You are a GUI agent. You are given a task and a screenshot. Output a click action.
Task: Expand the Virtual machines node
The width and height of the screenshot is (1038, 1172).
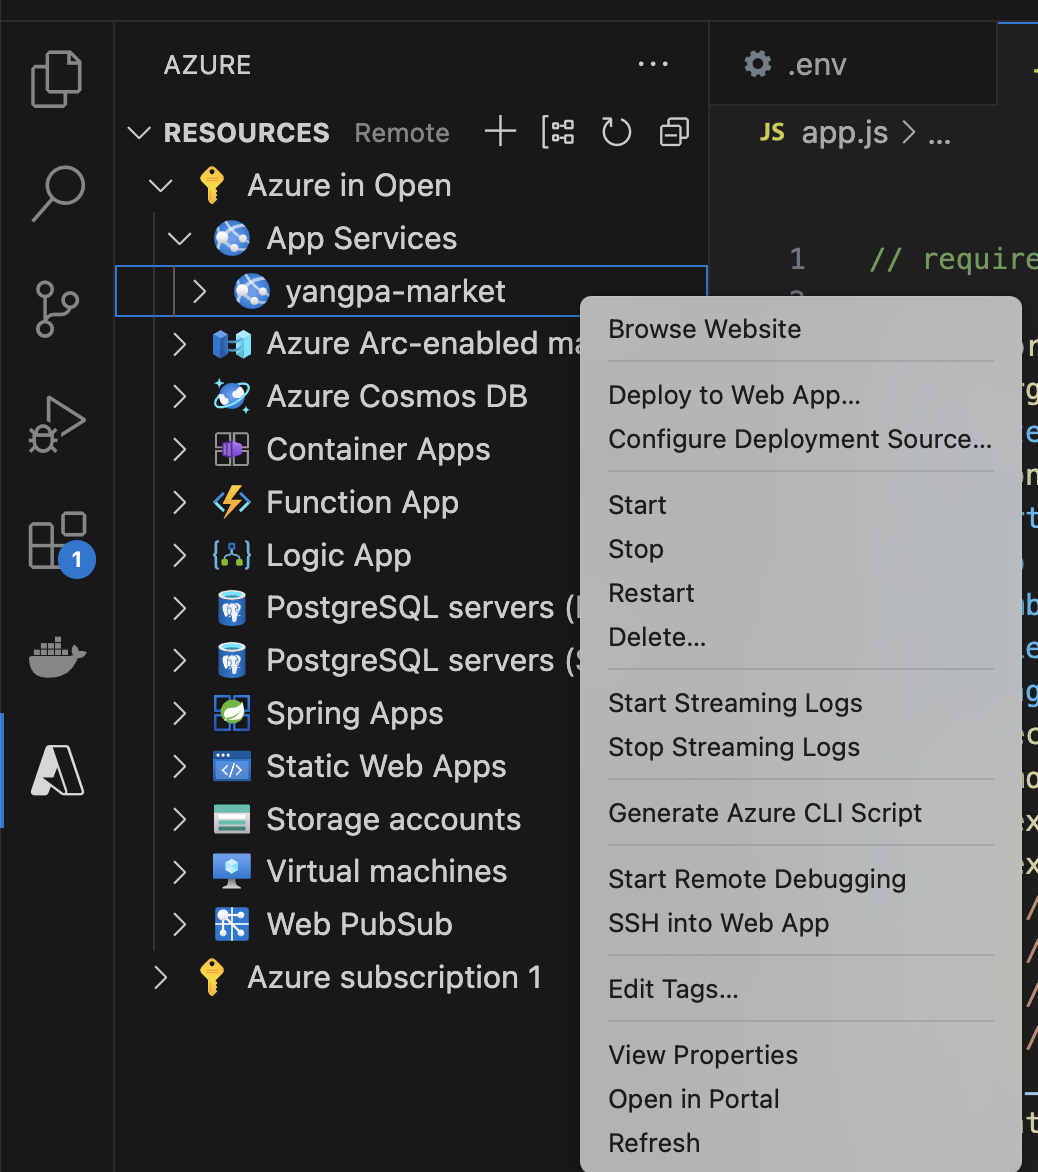tap(179, 872)
